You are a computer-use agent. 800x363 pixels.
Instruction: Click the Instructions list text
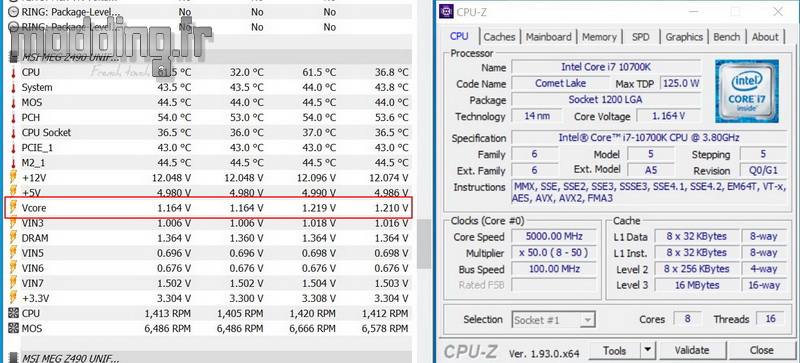[x=649, y=192]
